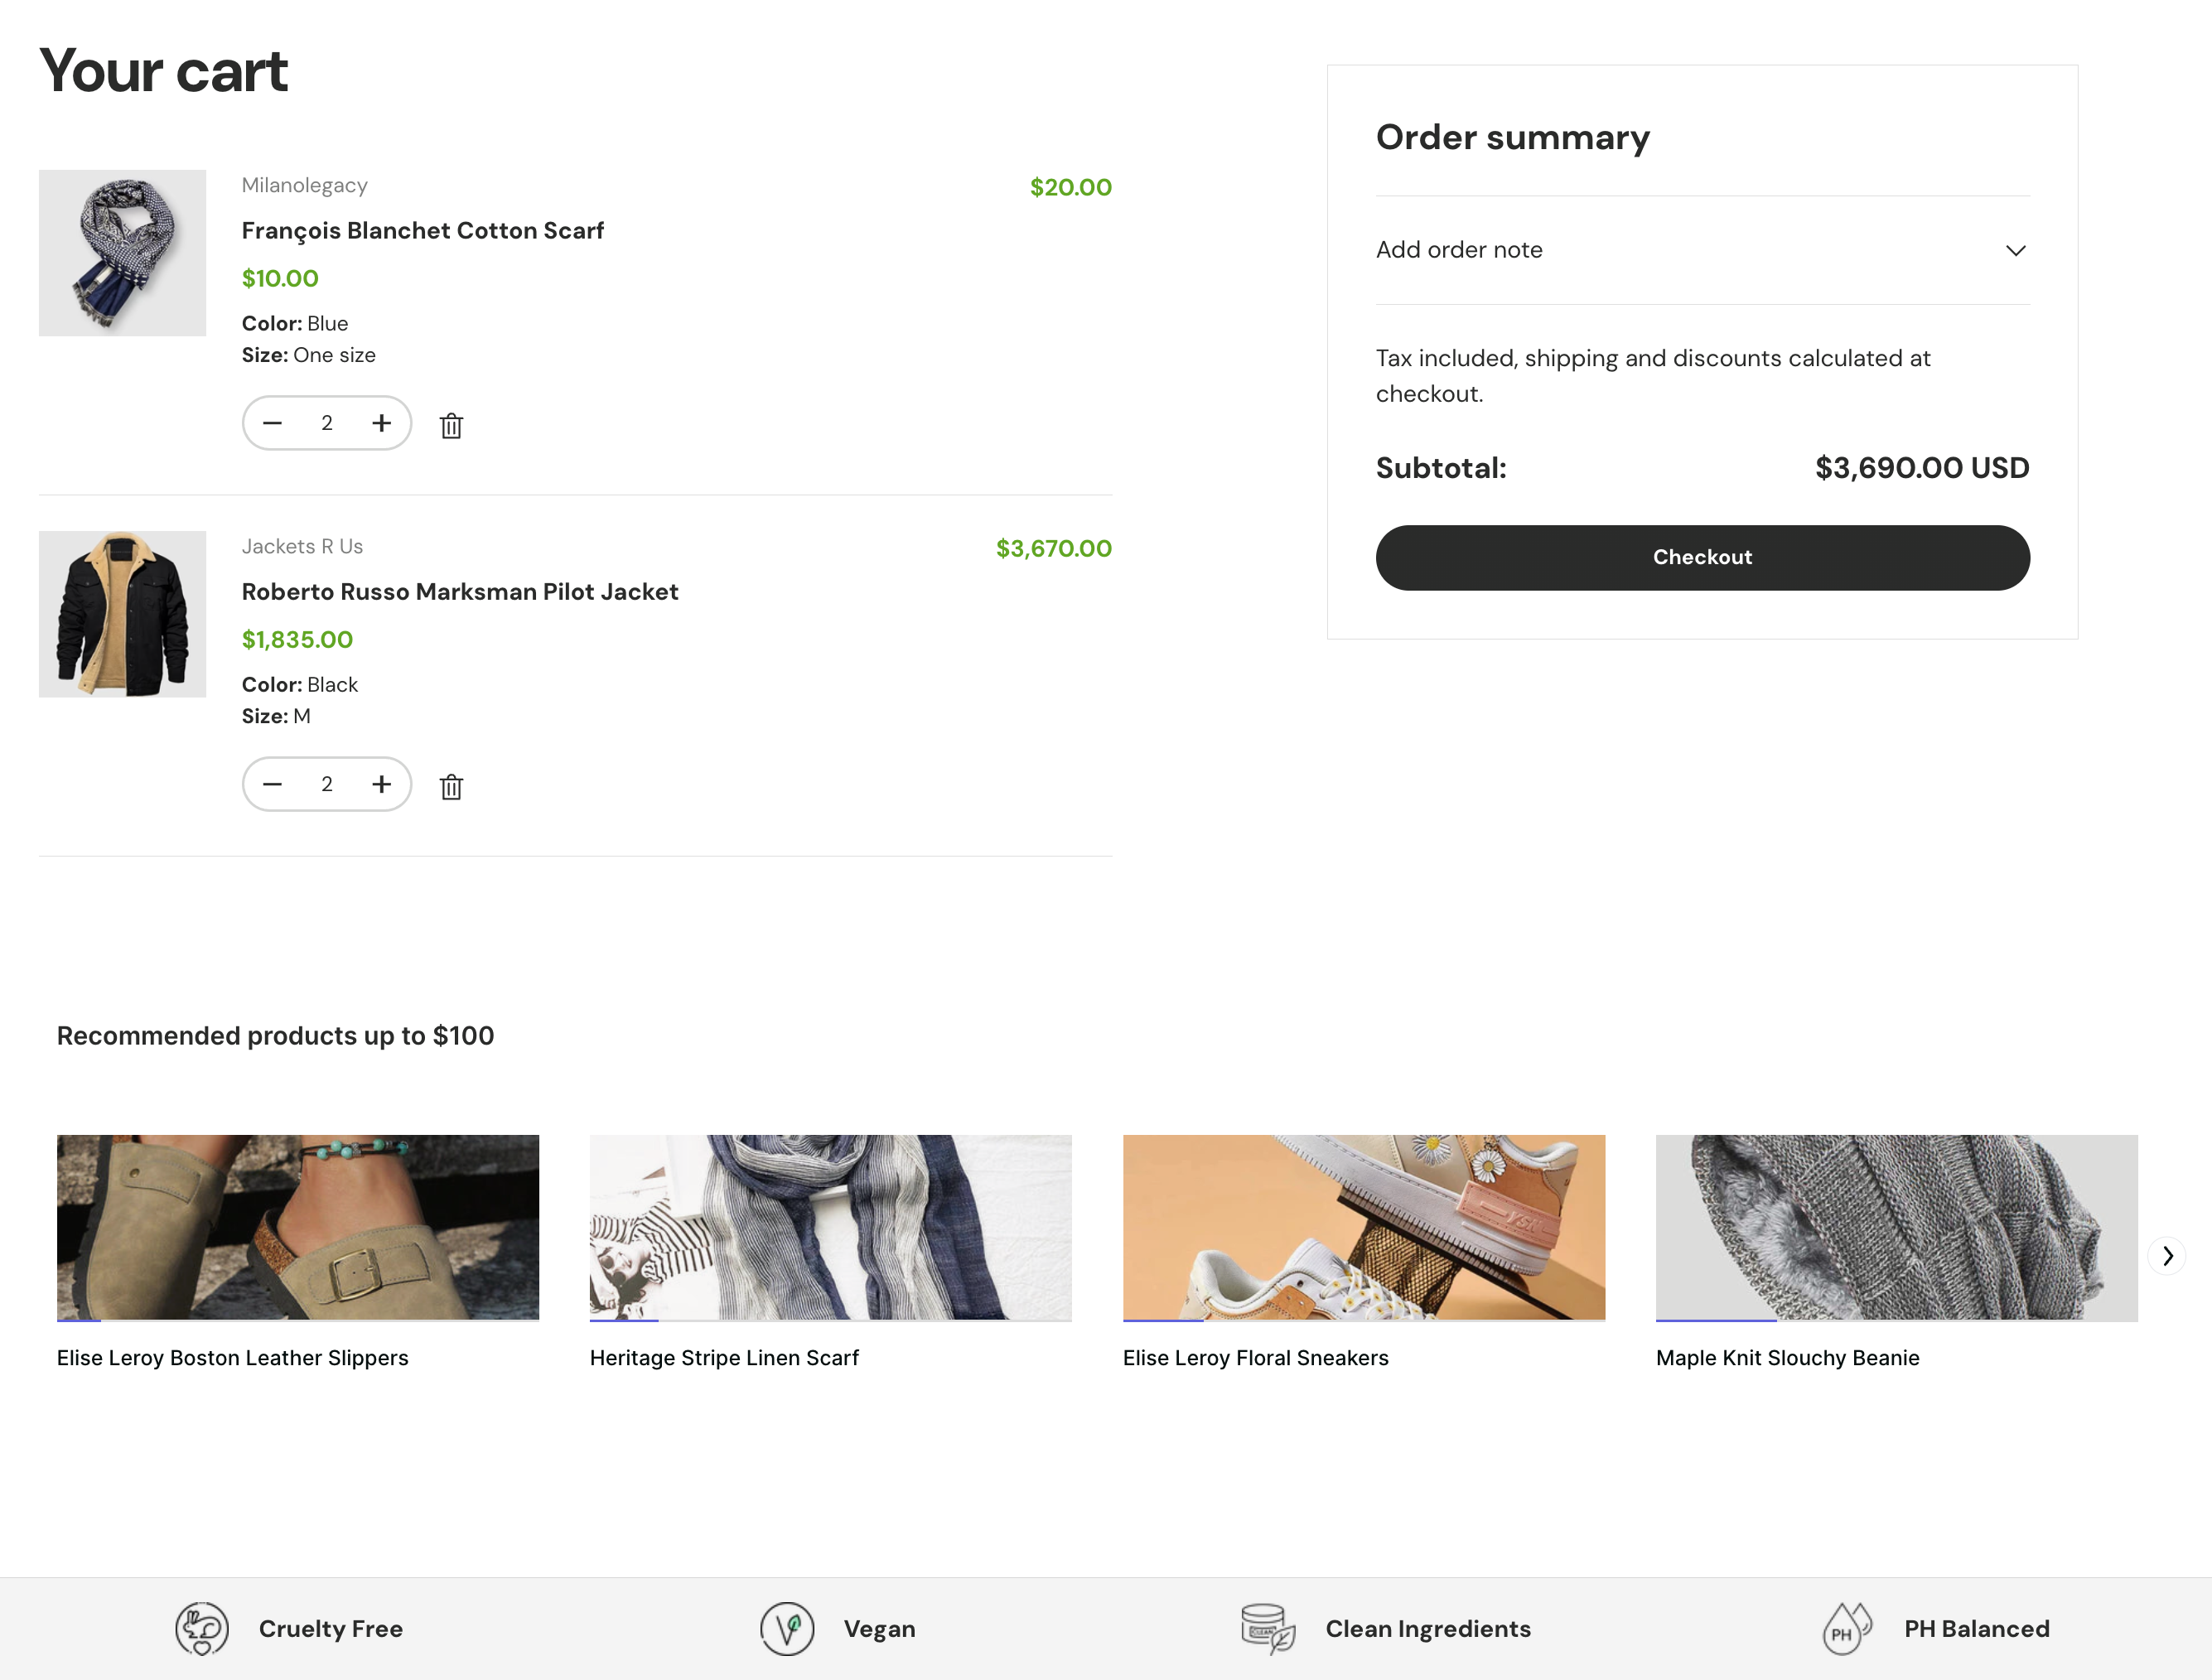Decrease pilot jacket quantity with minus
This screenshot has width=2212, height=1680.
[x=272, y=784]
